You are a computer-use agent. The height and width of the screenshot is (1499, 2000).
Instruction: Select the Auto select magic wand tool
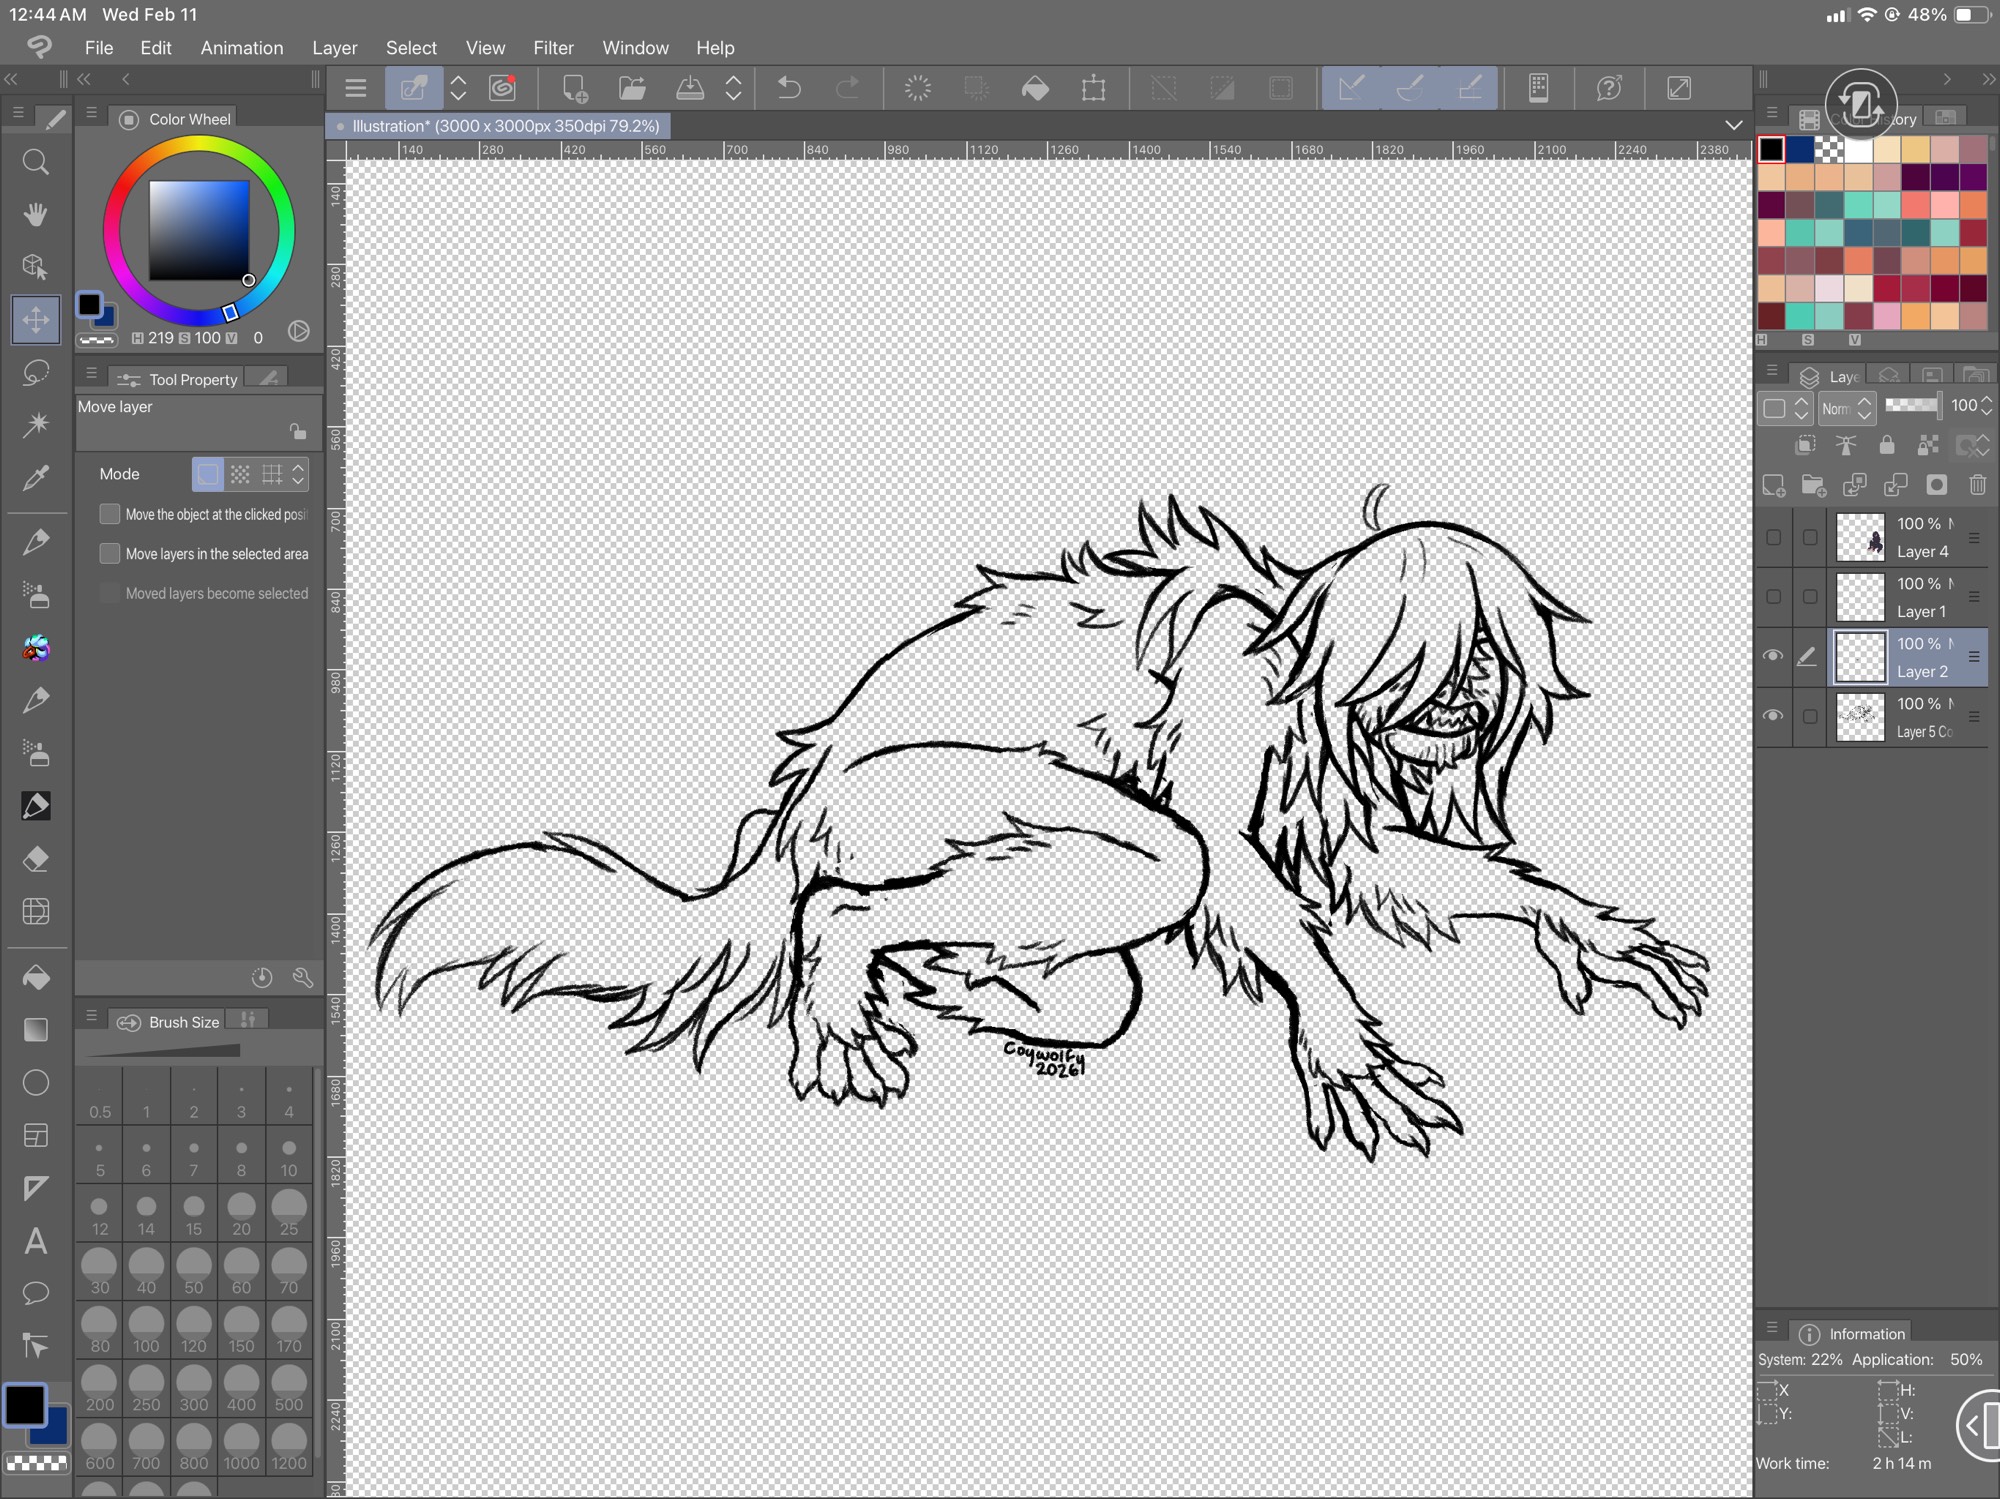click(36, 425)
